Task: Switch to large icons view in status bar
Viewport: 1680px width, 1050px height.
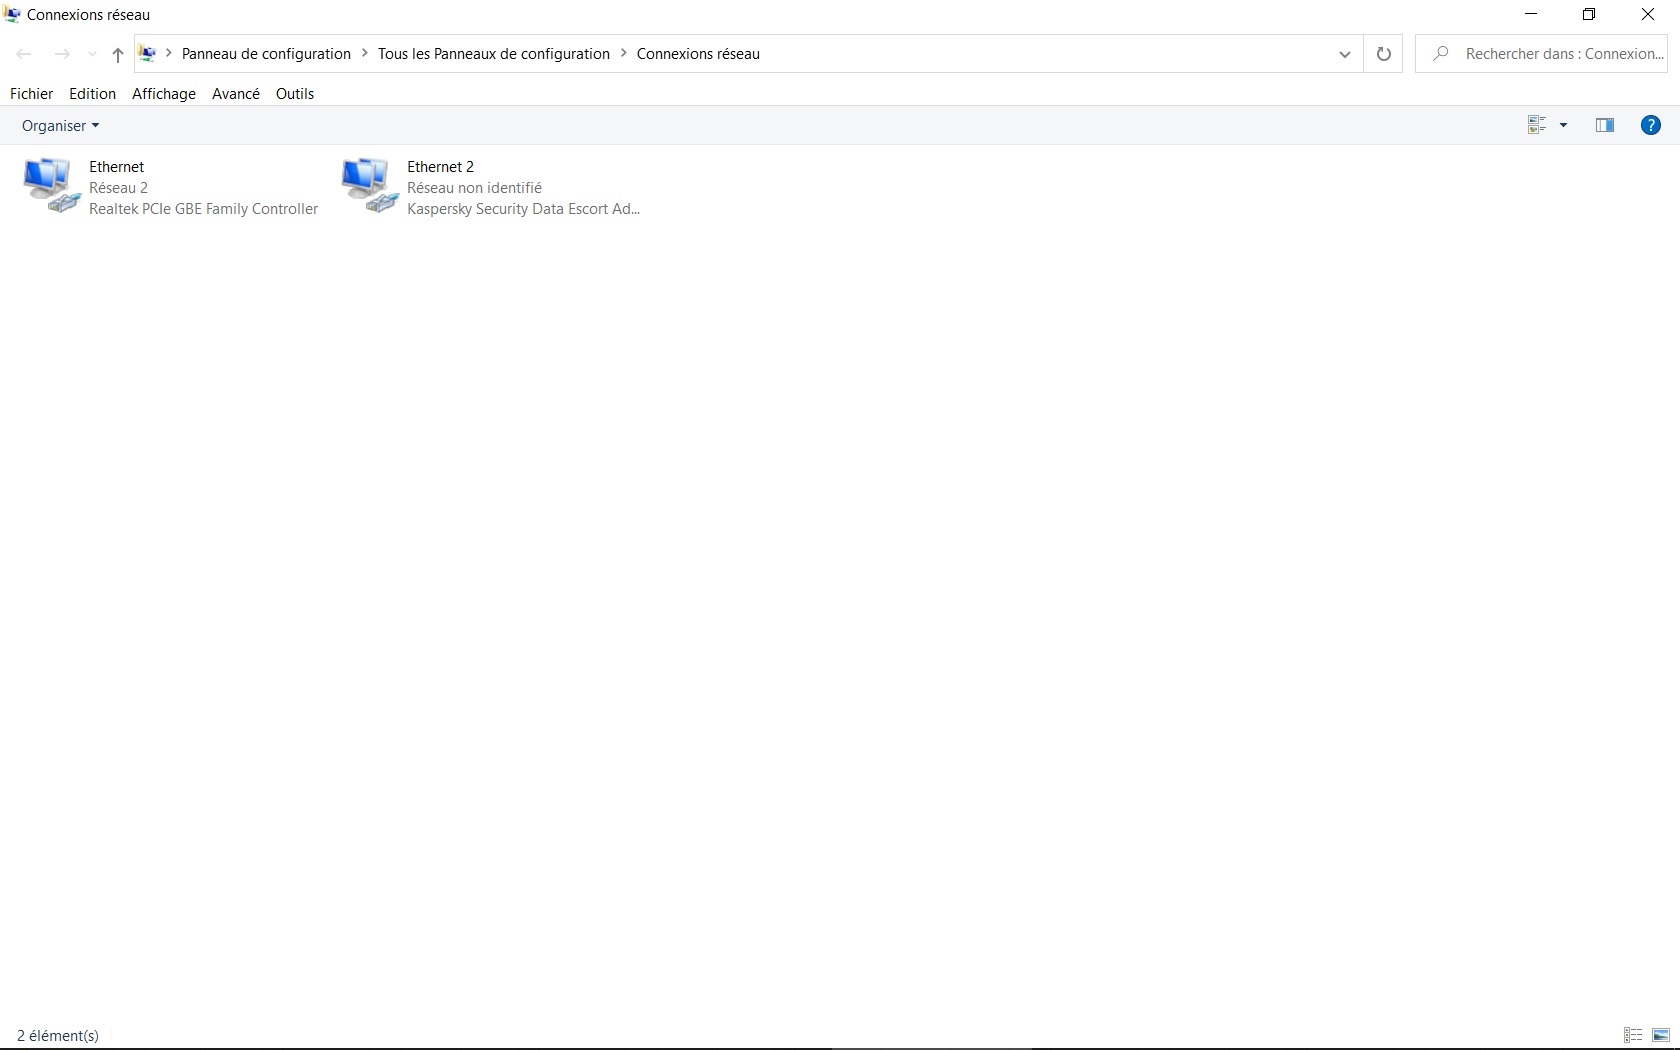Action: pyautogui.click(x=1661, y=1035)
